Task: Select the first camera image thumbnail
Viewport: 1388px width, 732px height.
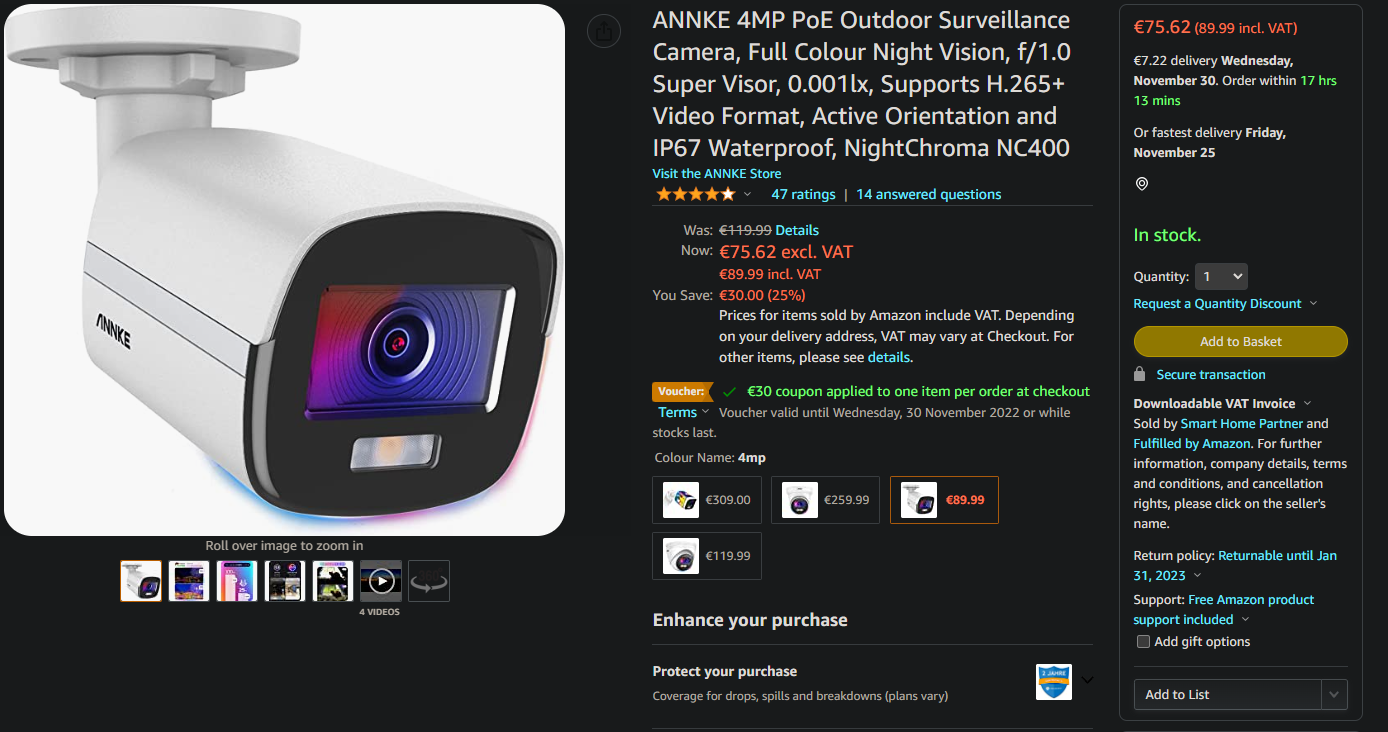Action: coord(141,581)
